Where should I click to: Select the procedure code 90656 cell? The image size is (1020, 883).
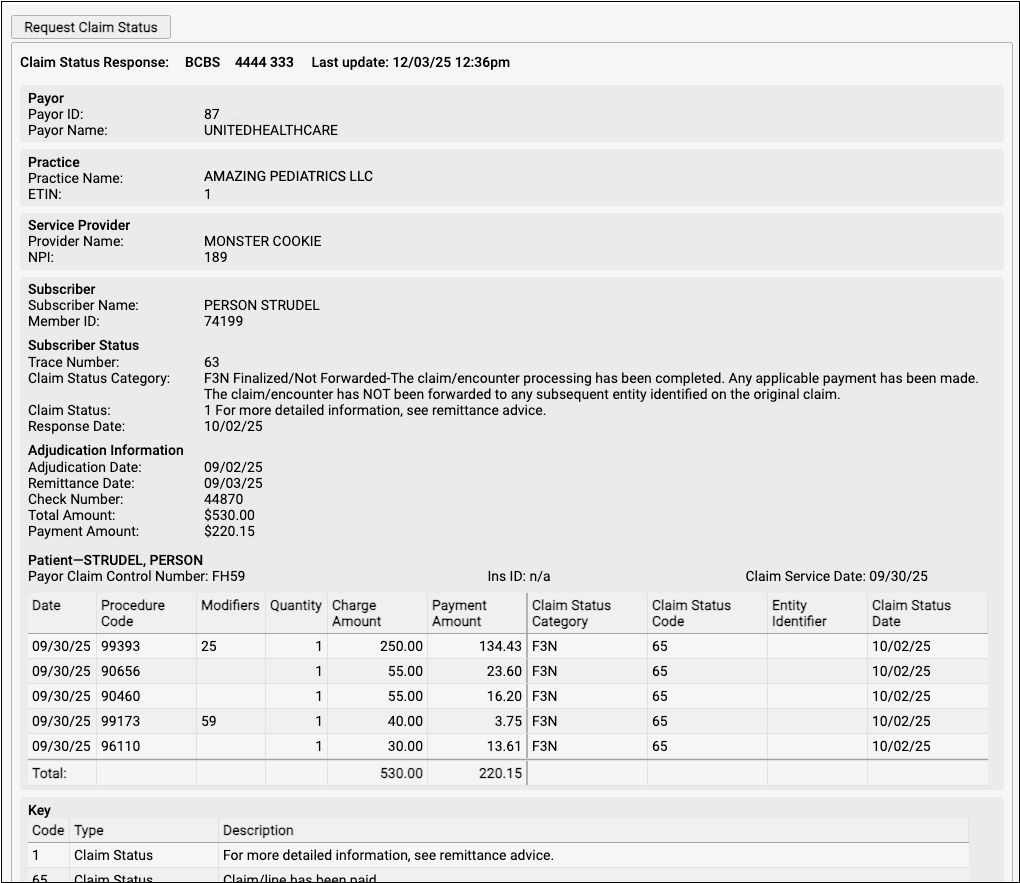click(120, 671)
